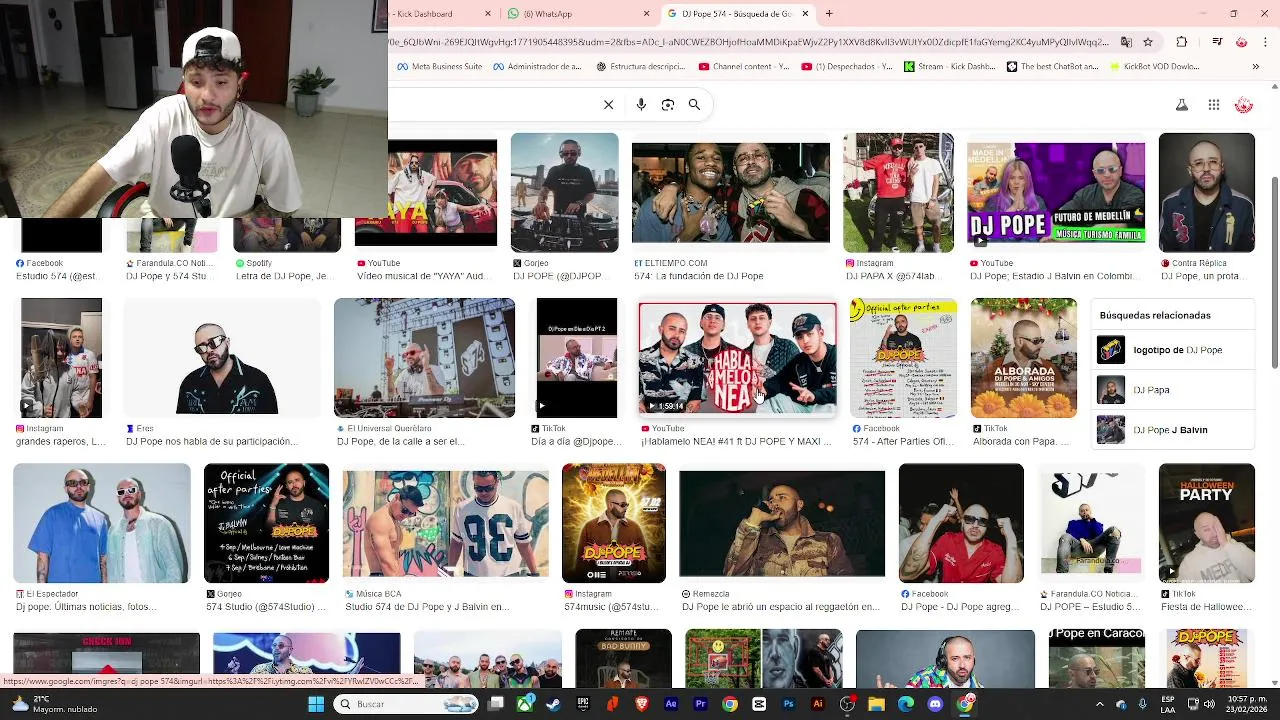
Task: Clear the Google search box text
Action: coord(608,104)
